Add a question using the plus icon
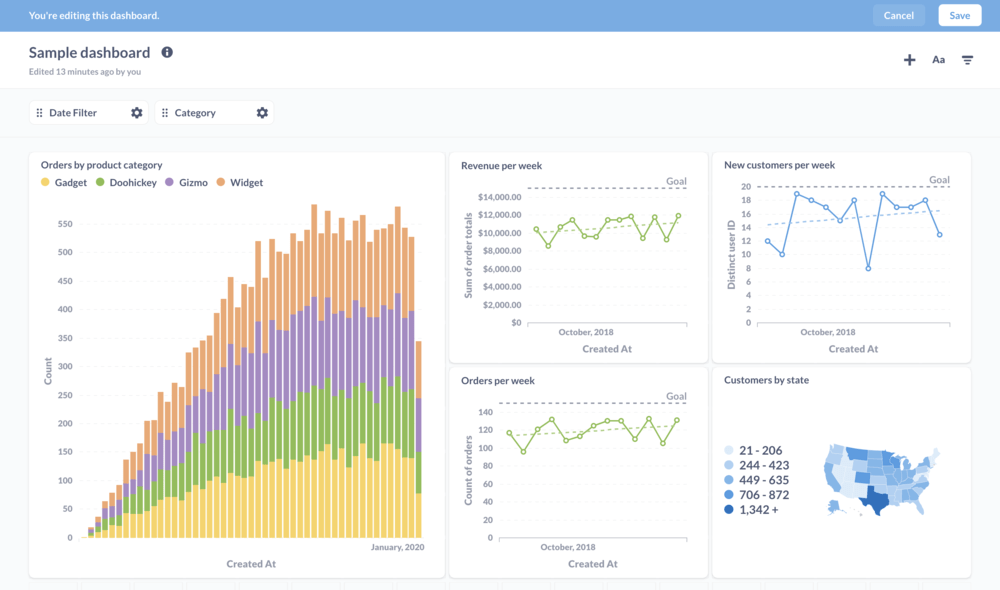1000x590 pixels. [x=909, y=59]
